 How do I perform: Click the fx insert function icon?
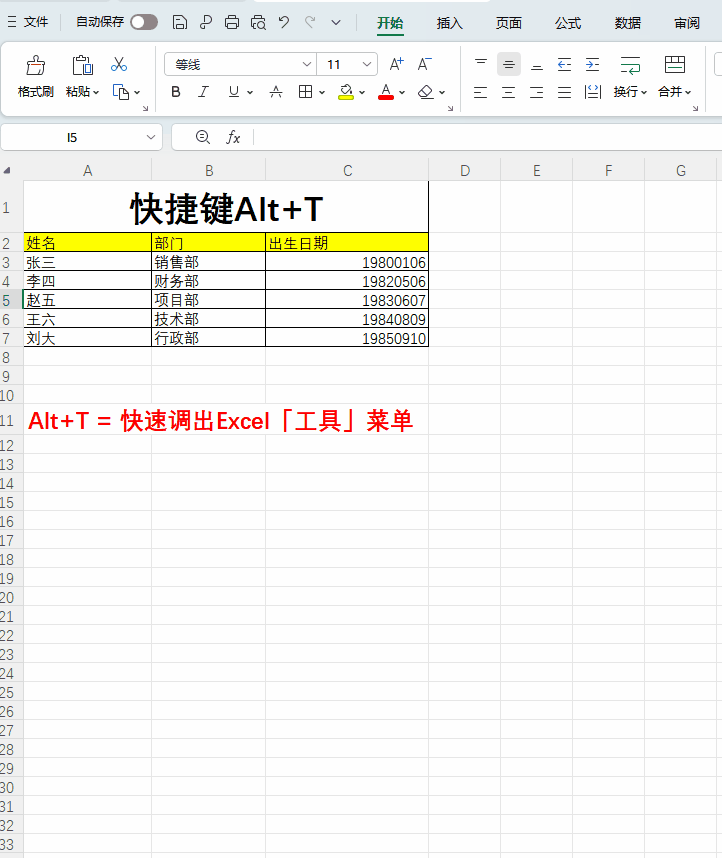[233, 137]
